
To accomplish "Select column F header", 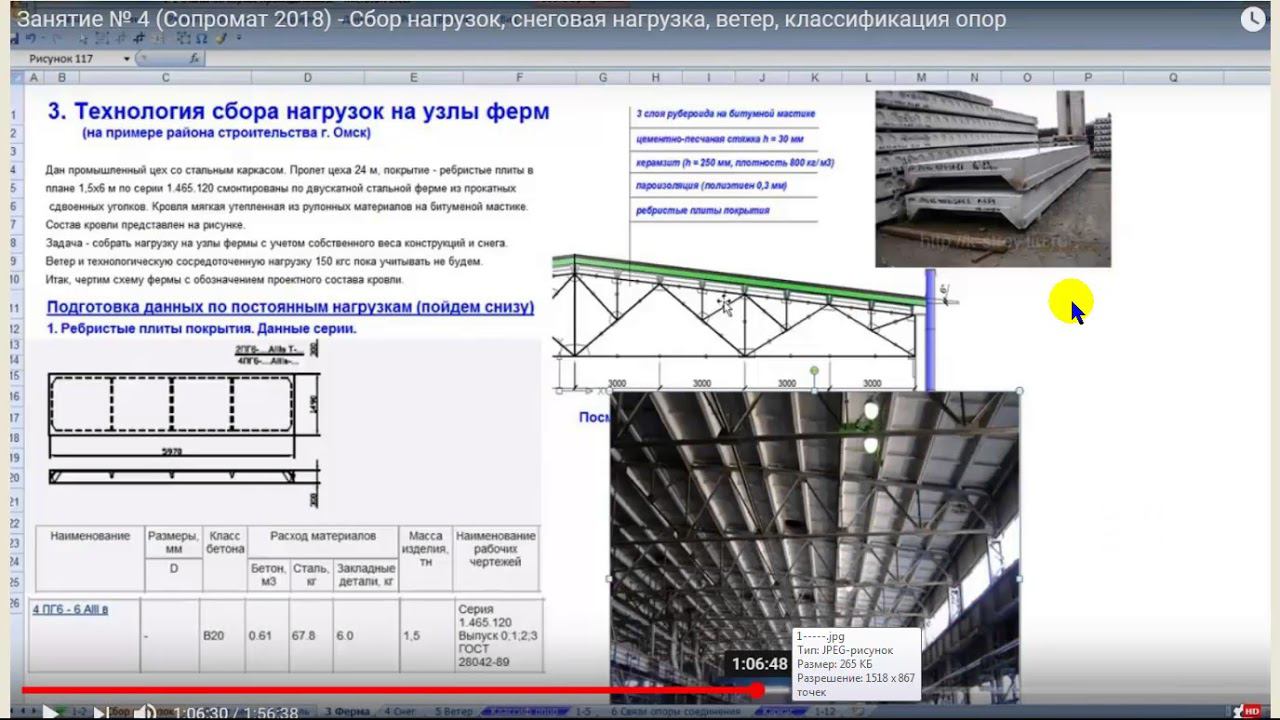I will [x=519, y=77].
